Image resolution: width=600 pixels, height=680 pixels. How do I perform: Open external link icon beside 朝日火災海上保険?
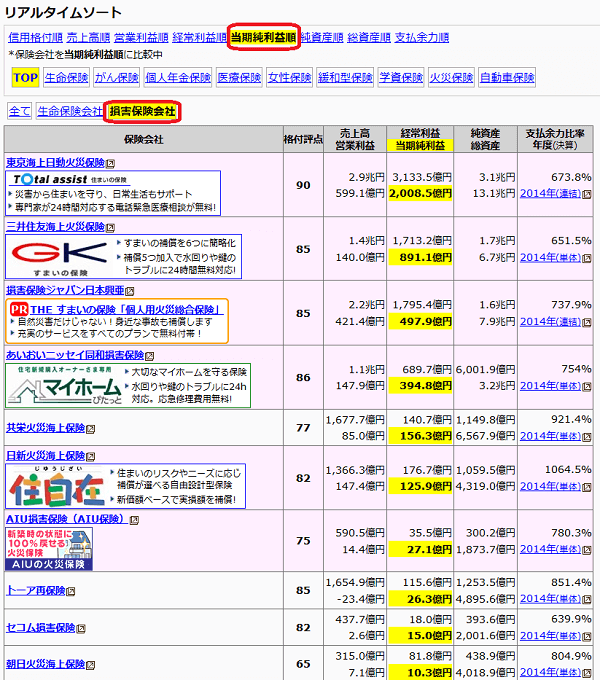[91, 665]
